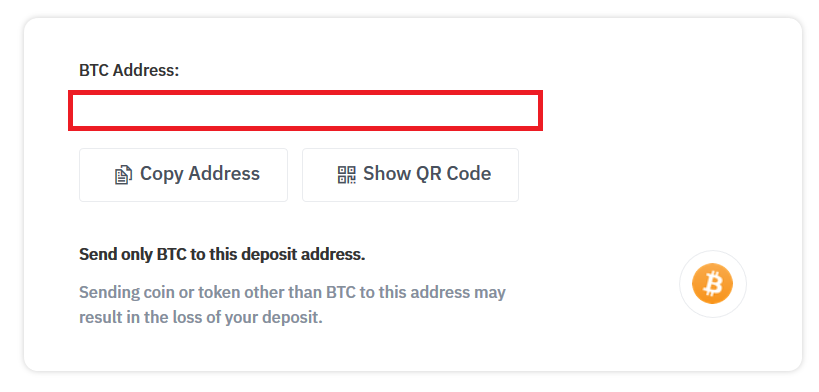Click the gray "Sending coin or token" line
The image size is (819, 392).
(292, 292)
